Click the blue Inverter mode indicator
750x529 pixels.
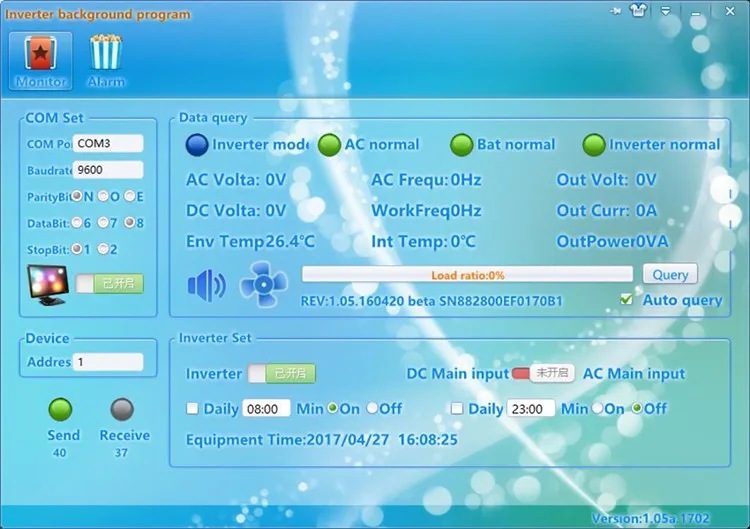pos(197,144)
